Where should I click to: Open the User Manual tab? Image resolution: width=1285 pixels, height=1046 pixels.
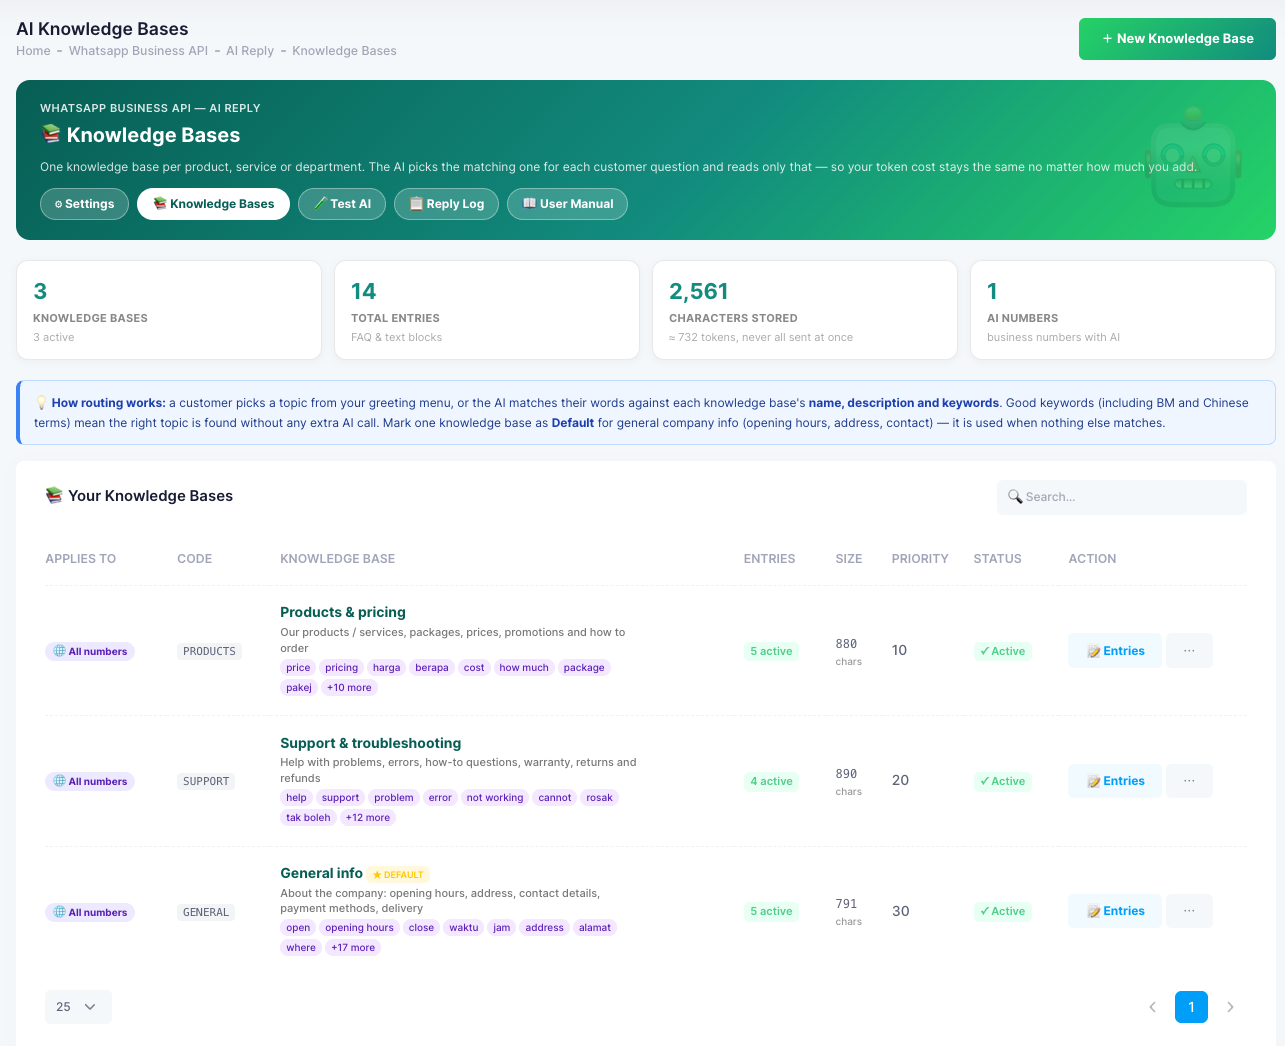click(x=567, y=204)
